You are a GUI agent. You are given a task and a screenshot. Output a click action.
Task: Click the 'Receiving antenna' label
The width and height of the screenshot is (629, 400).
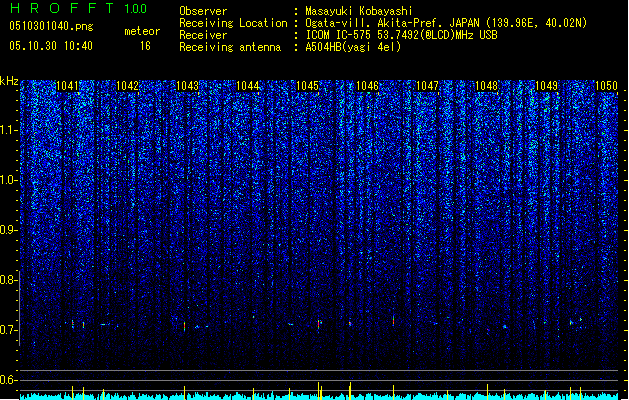(230, 47)
